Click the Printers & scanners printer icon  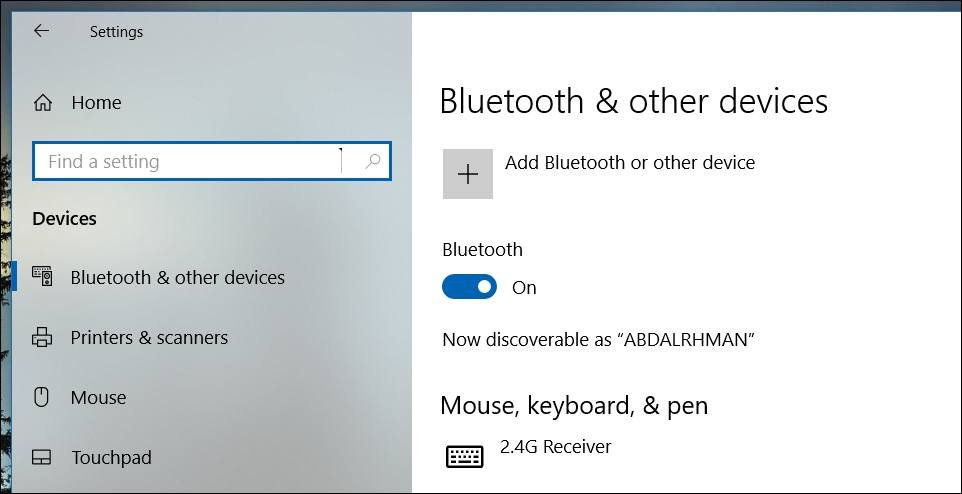pyautogui.click(x=43, y=338)
